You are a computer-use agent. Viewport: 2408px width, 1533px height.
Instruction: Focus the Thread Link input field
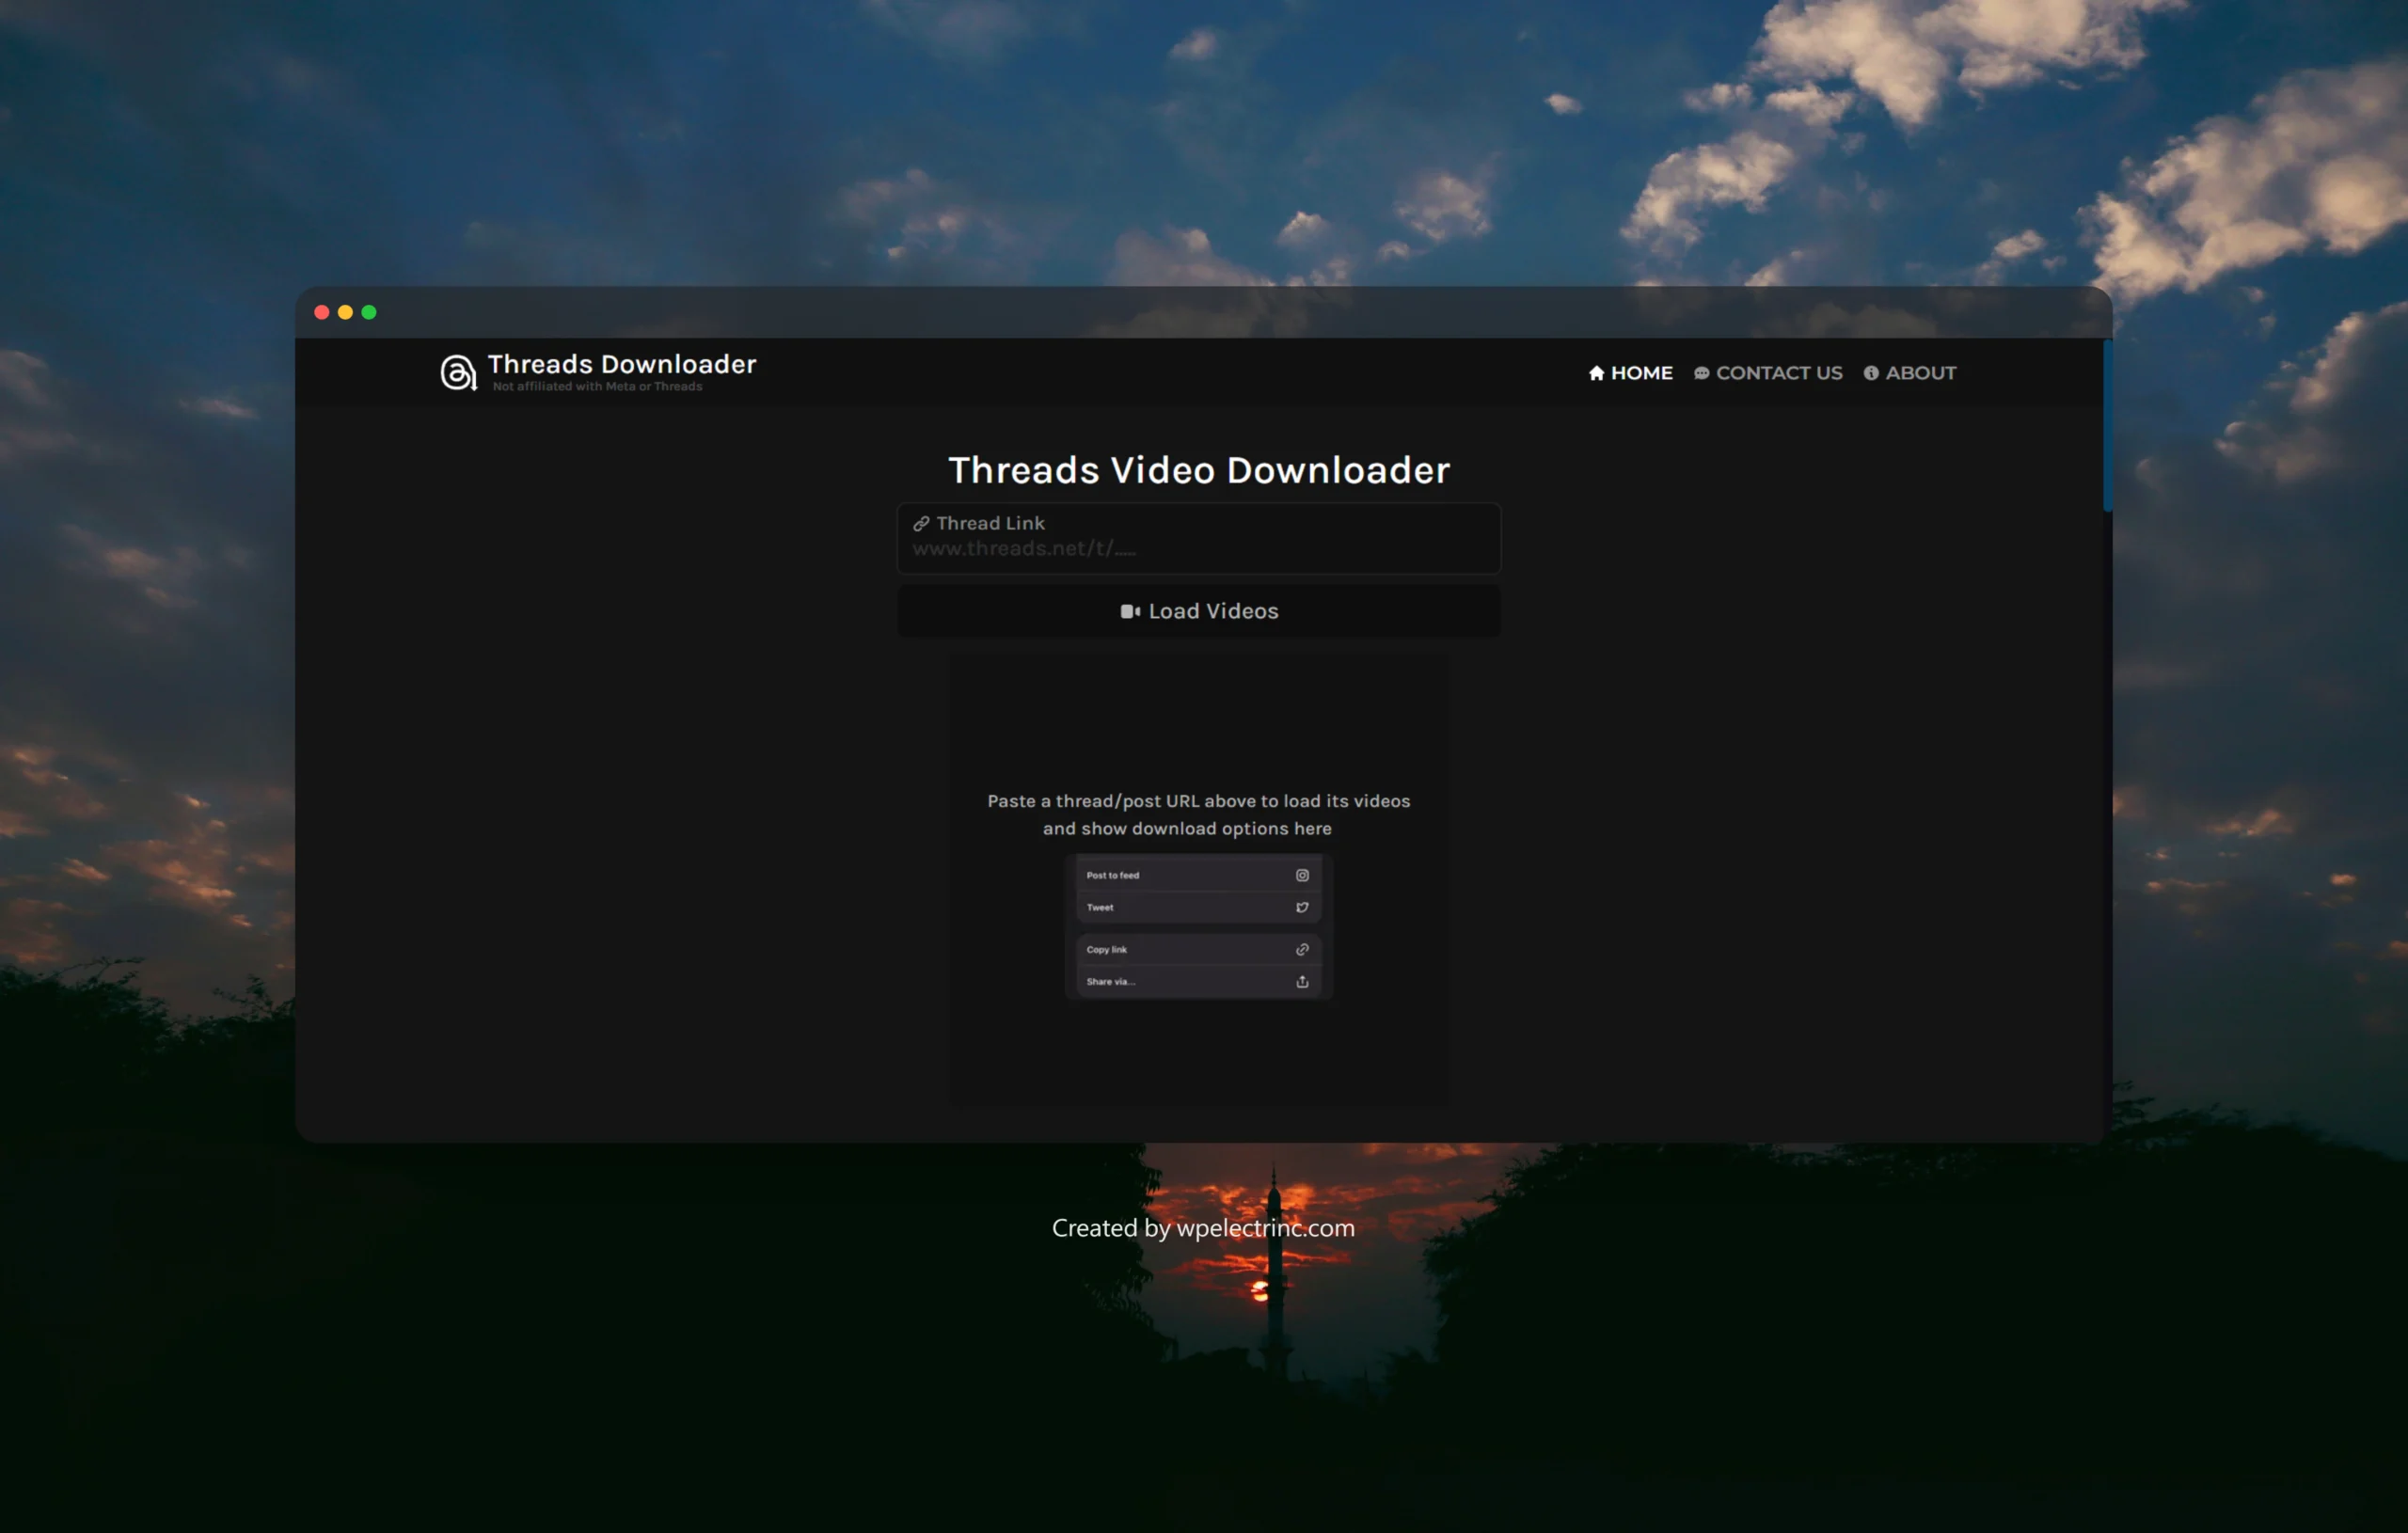point(1199,538)
